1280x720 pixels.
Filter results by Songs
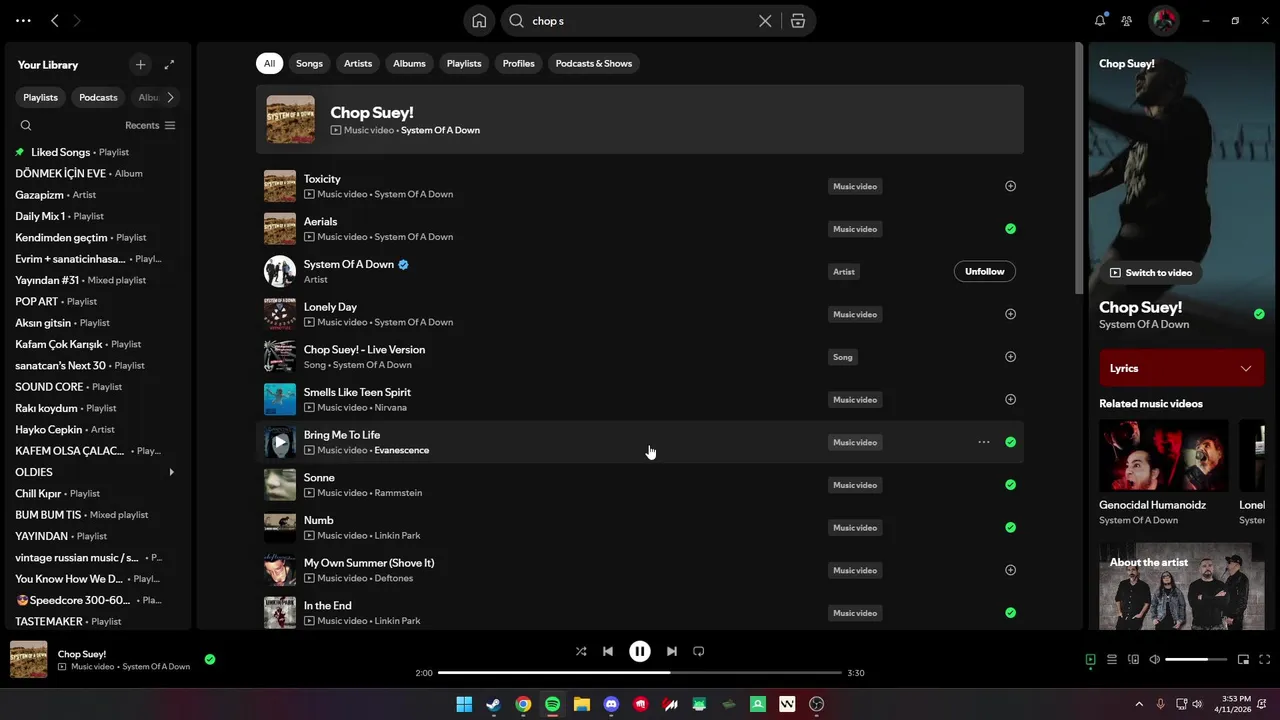coord(309,64)
